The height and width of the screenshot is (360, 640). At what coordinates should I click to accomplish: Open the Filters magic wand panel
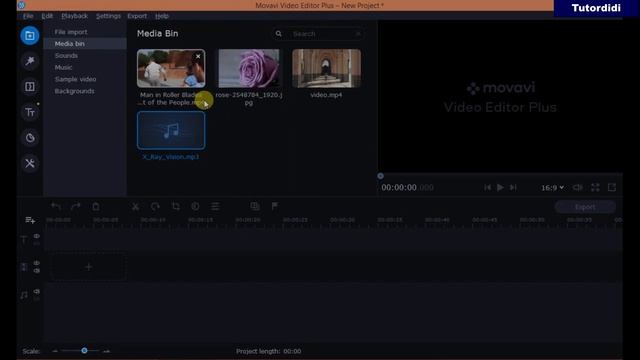[30, 61]
